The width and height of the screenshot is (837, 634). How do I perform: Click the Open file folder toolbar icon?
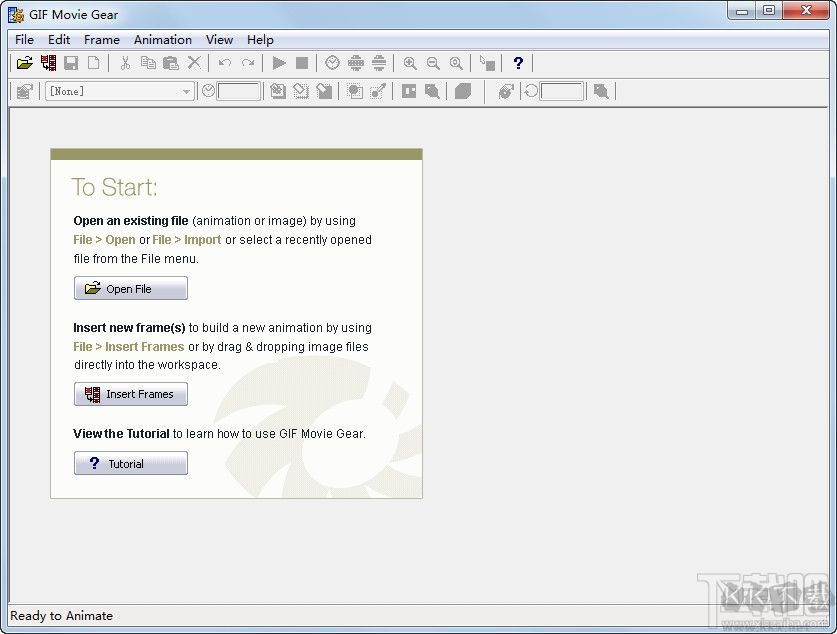[x=25, y=63]
